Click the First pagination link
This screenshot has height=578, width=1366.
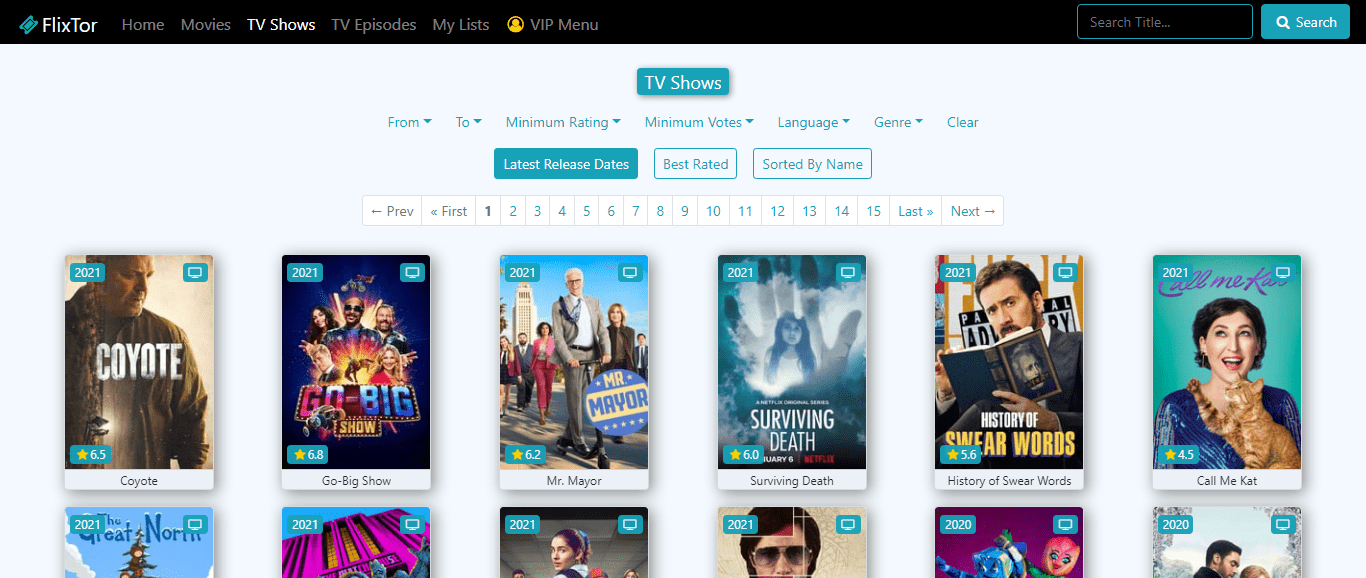448,211
